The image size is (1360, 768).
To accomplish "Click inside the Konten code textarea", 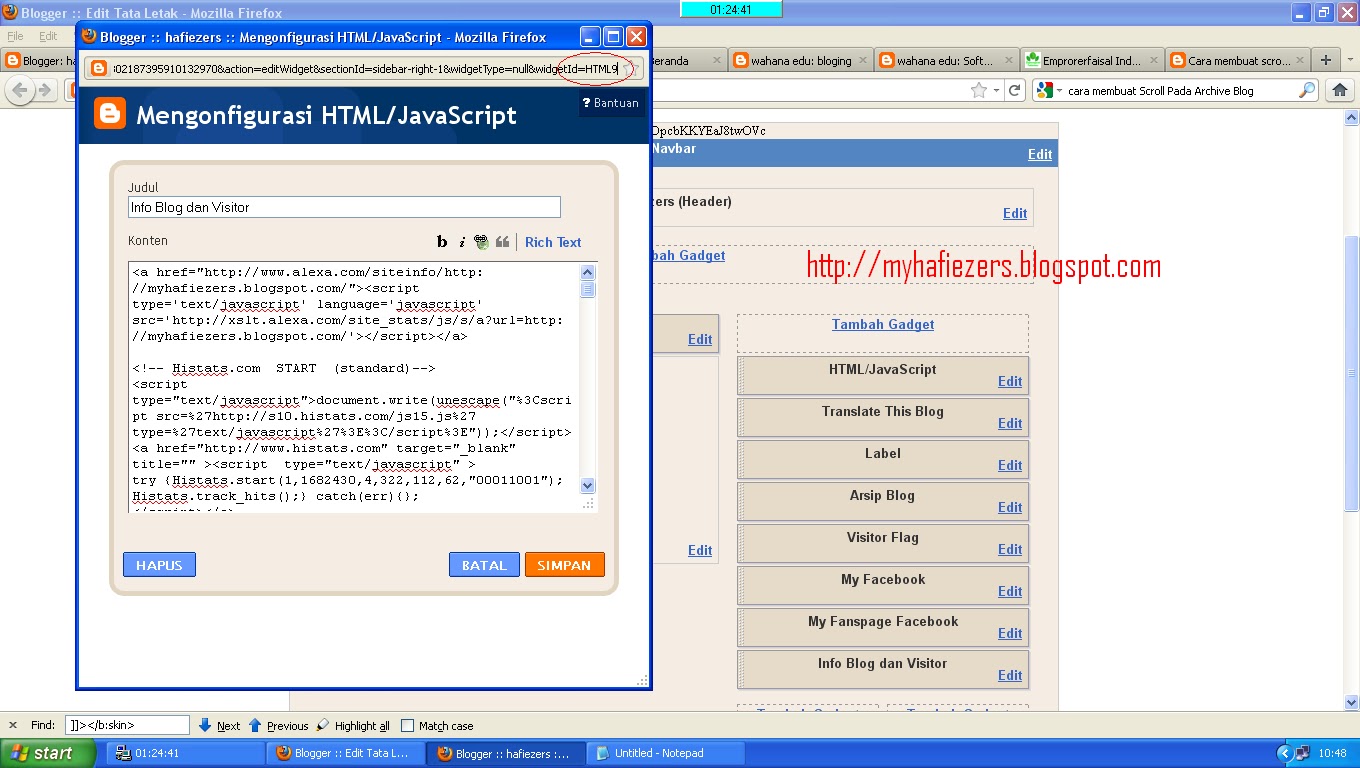I will 354,388.
